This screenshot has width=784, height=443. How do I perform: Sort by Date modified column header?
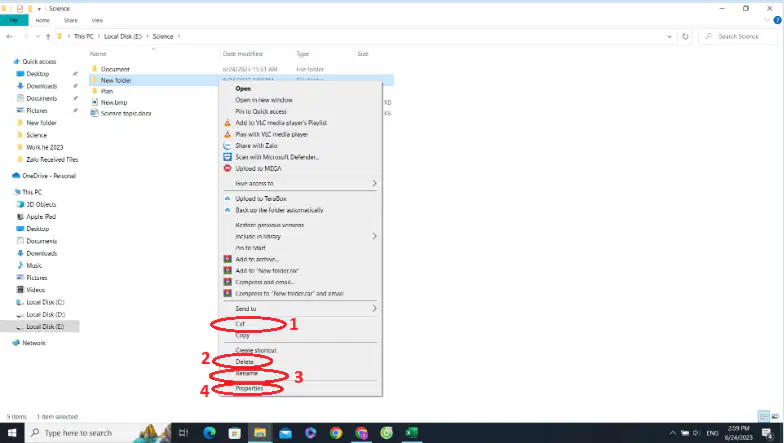(x=242, y=54)
